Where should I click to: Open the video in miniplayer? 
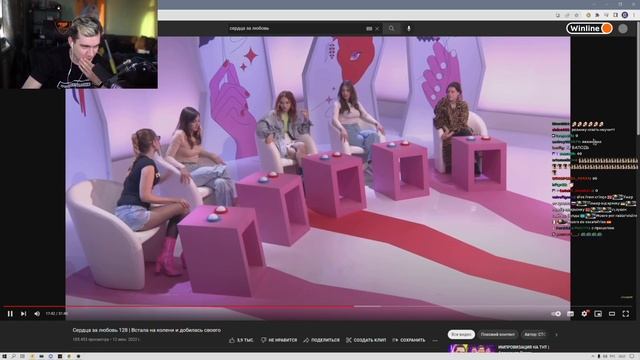pos(598,313)
